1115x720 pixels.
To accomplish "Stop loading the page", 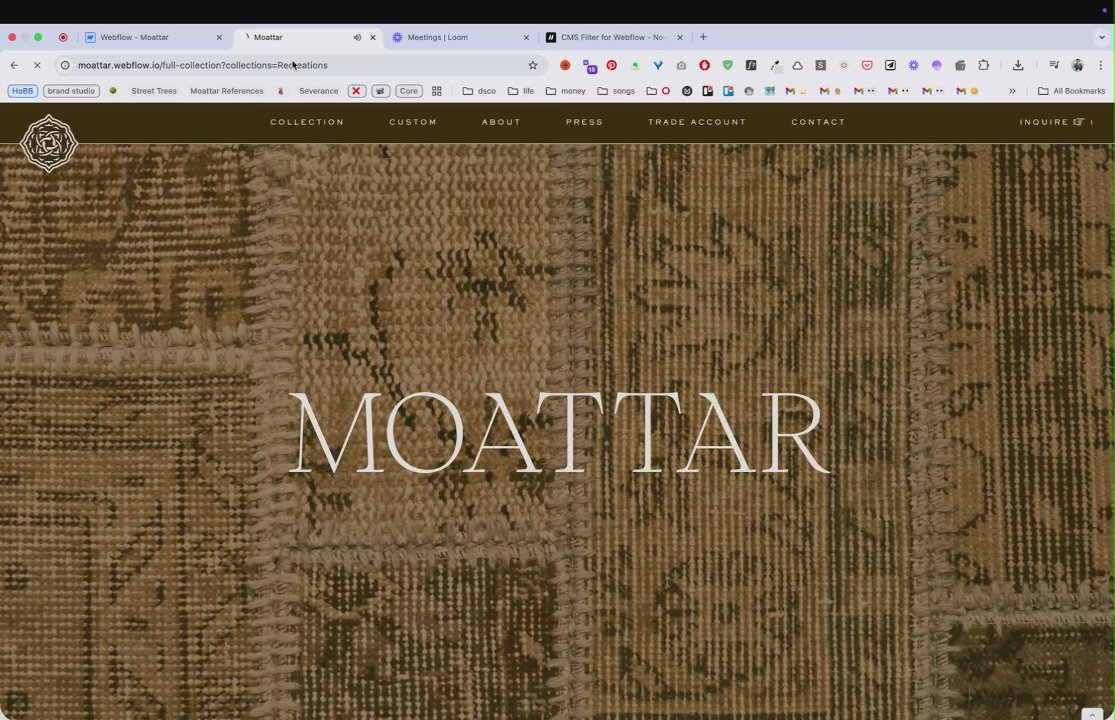I will (x=38, y=65).
